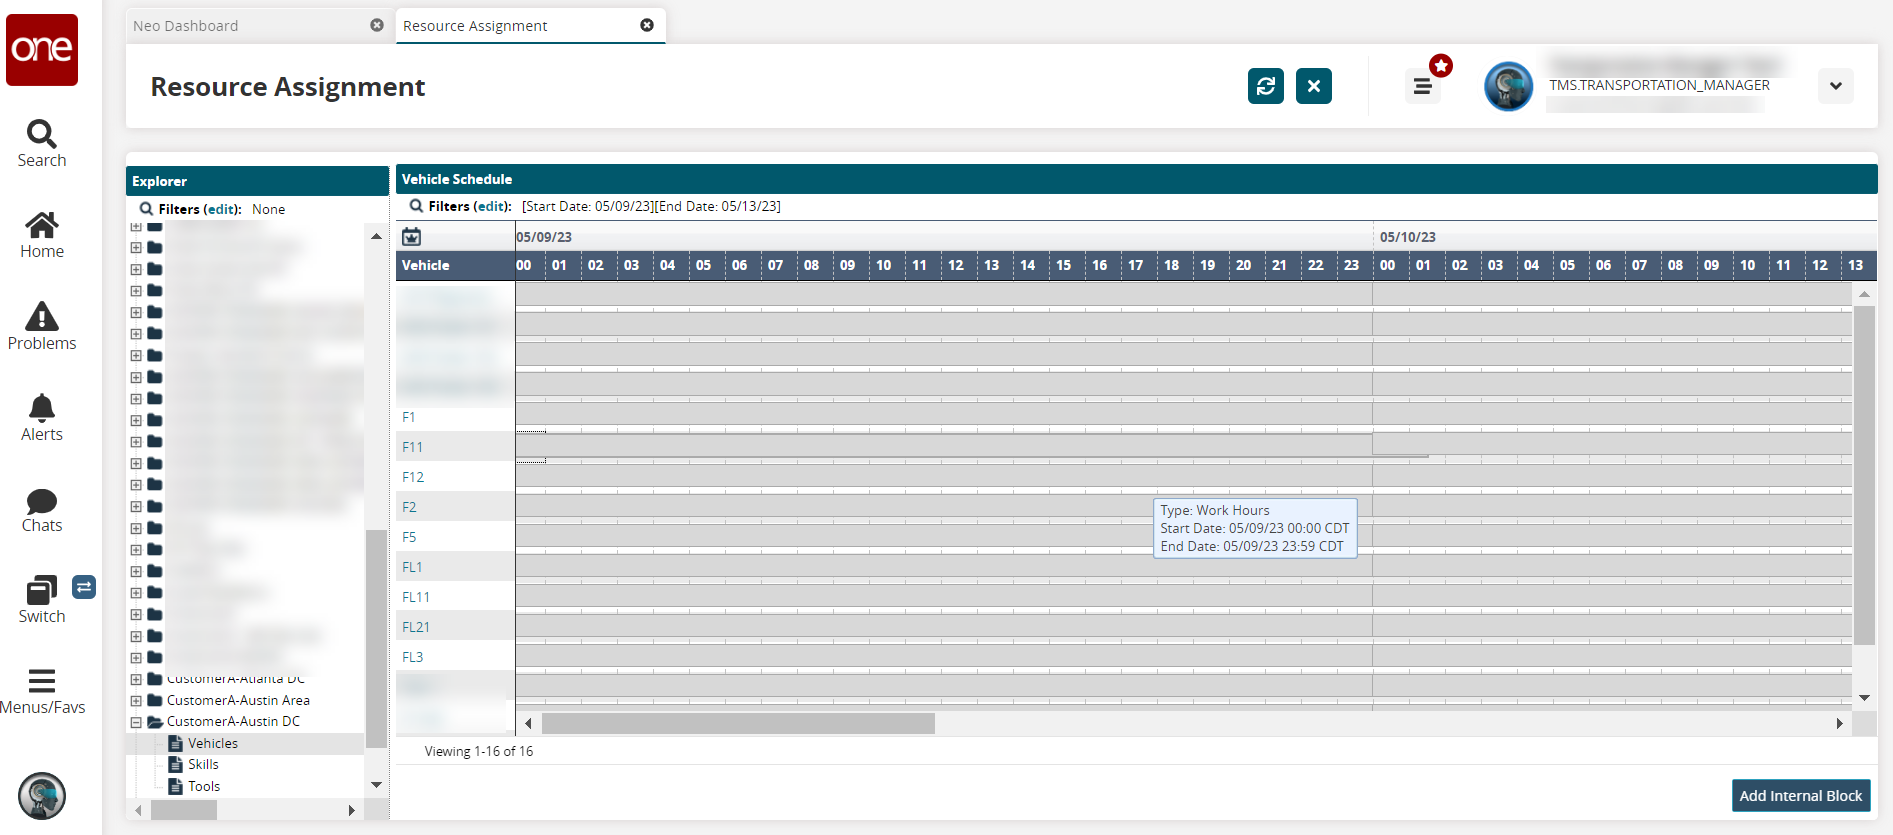Click the Switch windows icon

[42, 600]
